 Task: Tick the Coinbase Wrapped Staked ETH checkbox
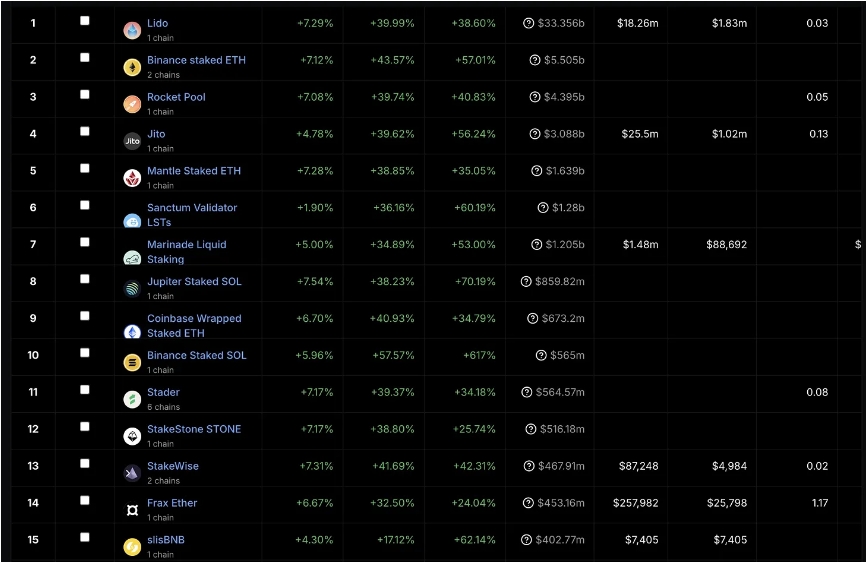pyautogui.click(x=85, y=316)
